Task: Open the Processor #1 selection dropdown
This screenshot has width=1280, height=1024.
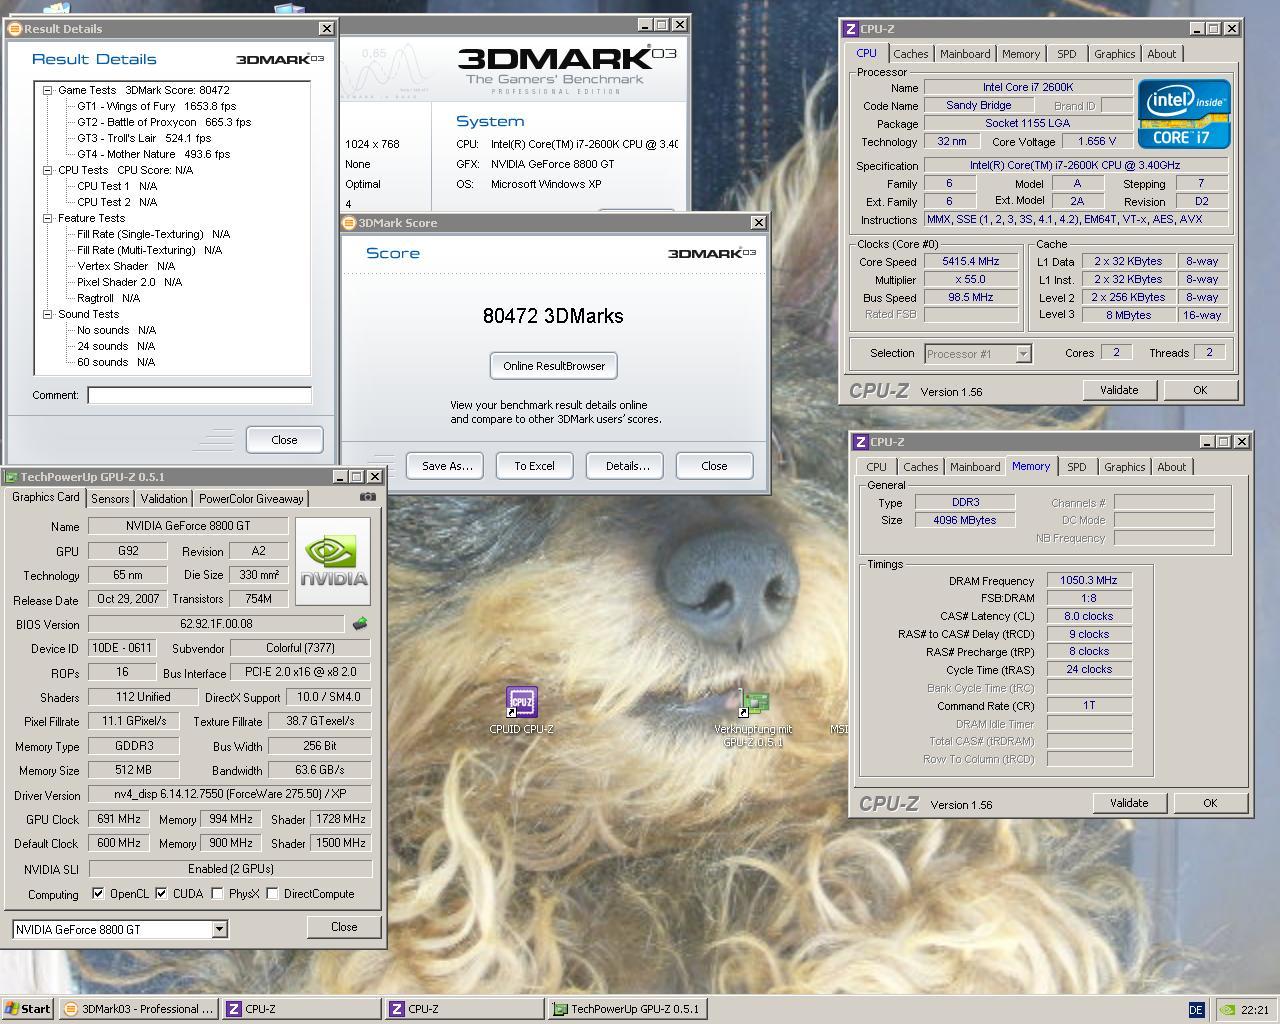Action: 1023,353
